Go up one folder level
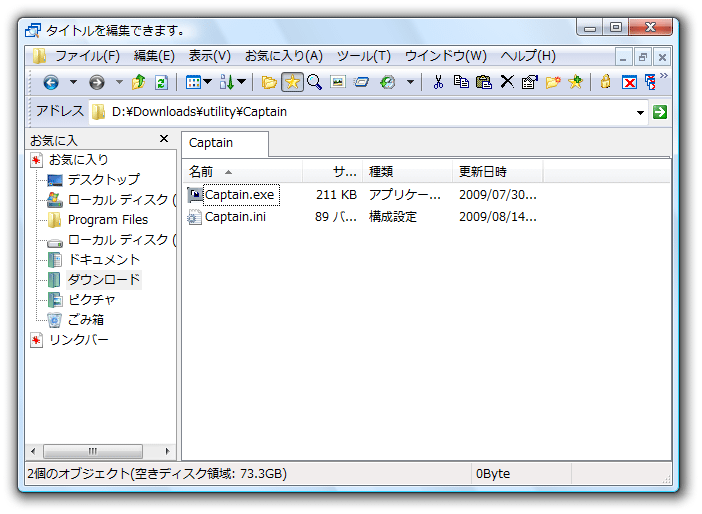The image size is (702, 514). pyautogui.click(x=138, y=82)
